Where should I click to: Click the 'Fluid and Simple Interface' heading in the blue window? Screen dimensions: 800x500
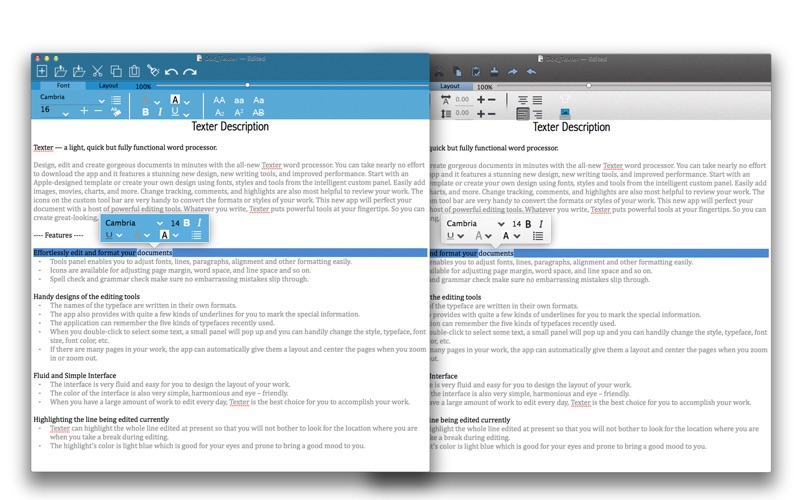pyautogui.click(x=74, y=376)
